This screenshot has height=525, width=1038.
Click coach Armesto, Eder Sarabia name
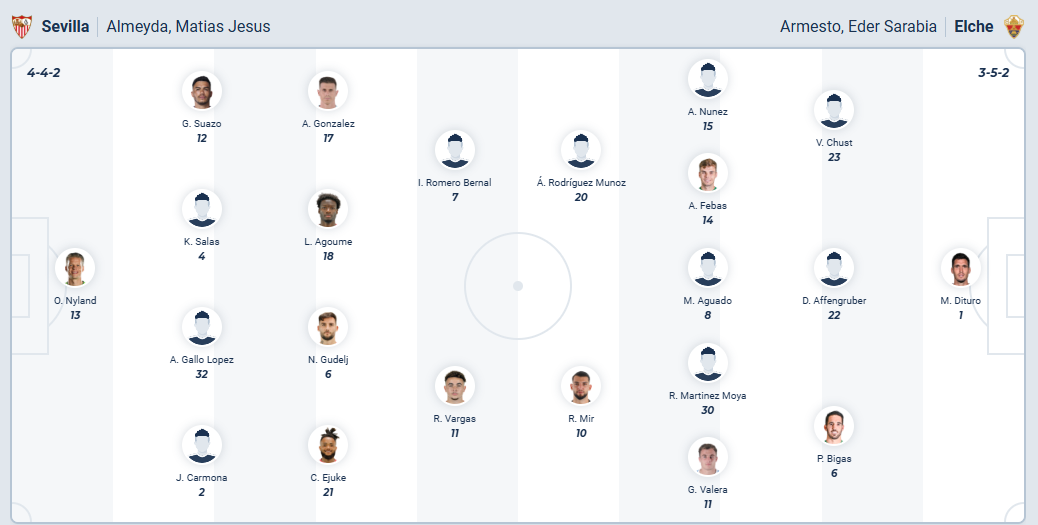click(x=858, y=27)
